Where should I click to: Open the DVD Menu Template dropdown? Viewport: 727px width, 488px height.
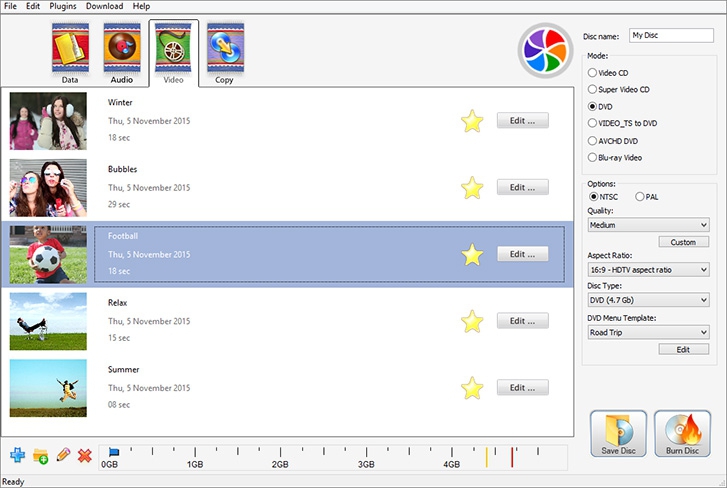pos(648,332)
